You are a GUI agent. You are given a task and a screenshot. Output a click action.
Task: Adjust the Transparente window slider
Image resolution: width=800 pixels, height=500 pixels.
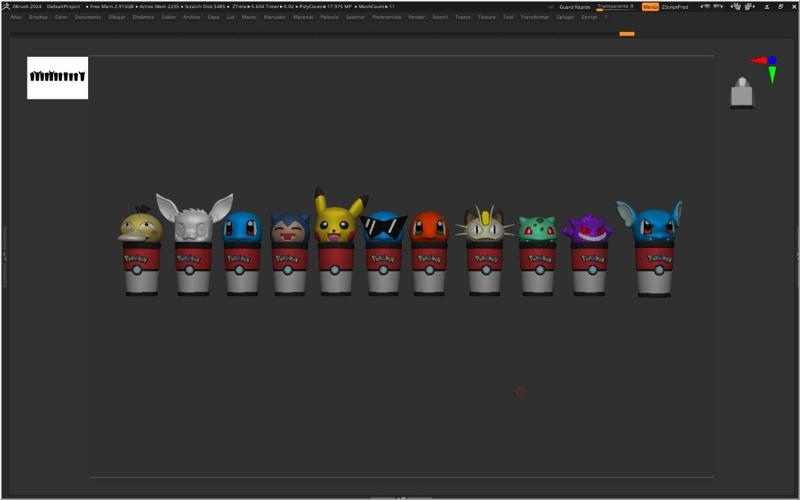(x=615, y=7)
